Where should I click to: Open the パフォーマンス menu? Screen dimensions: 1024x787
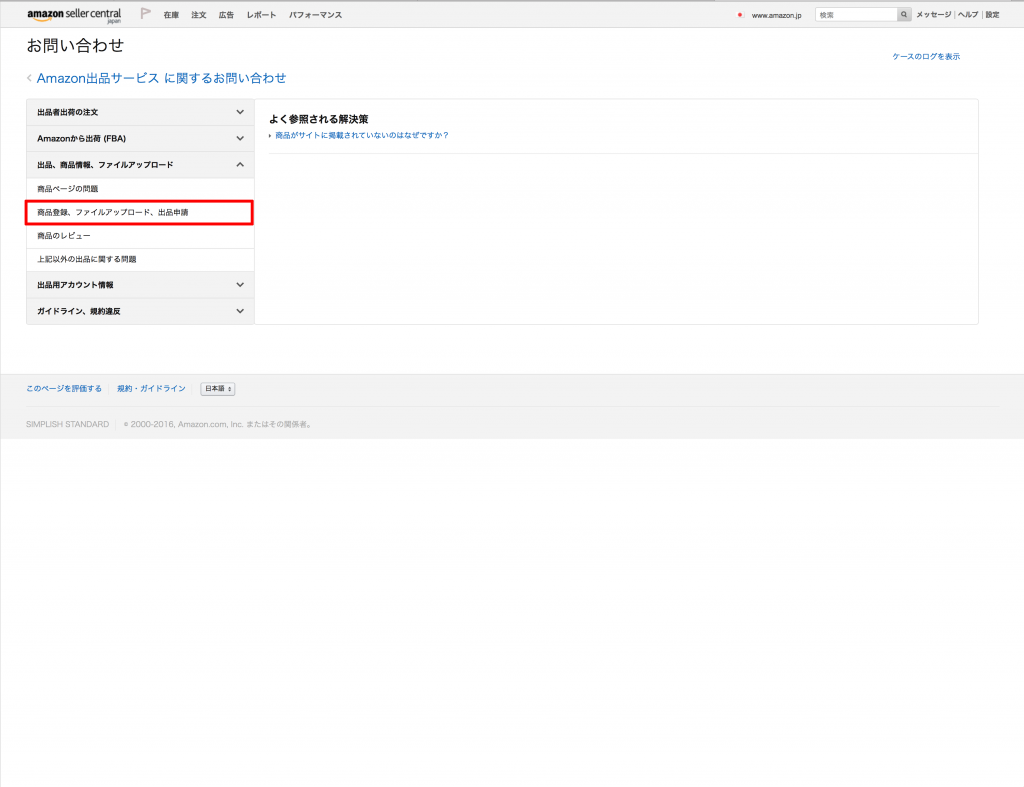315,15
